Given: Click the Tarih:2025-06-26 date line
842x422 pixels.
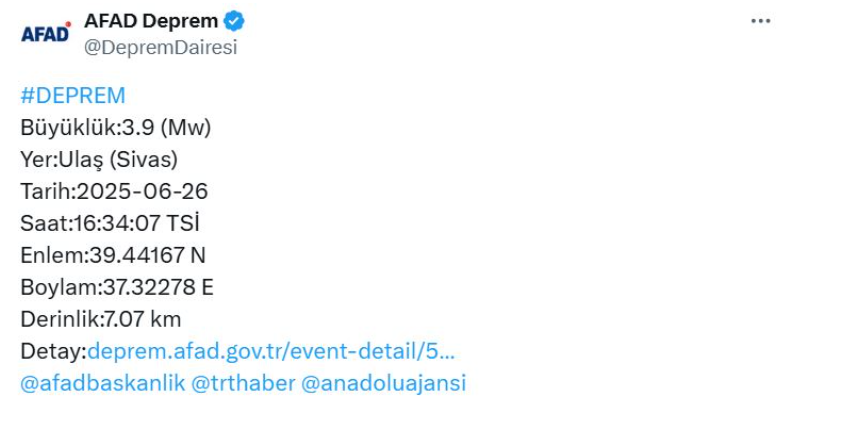Looking at the screenshot, I should [114, 192].
